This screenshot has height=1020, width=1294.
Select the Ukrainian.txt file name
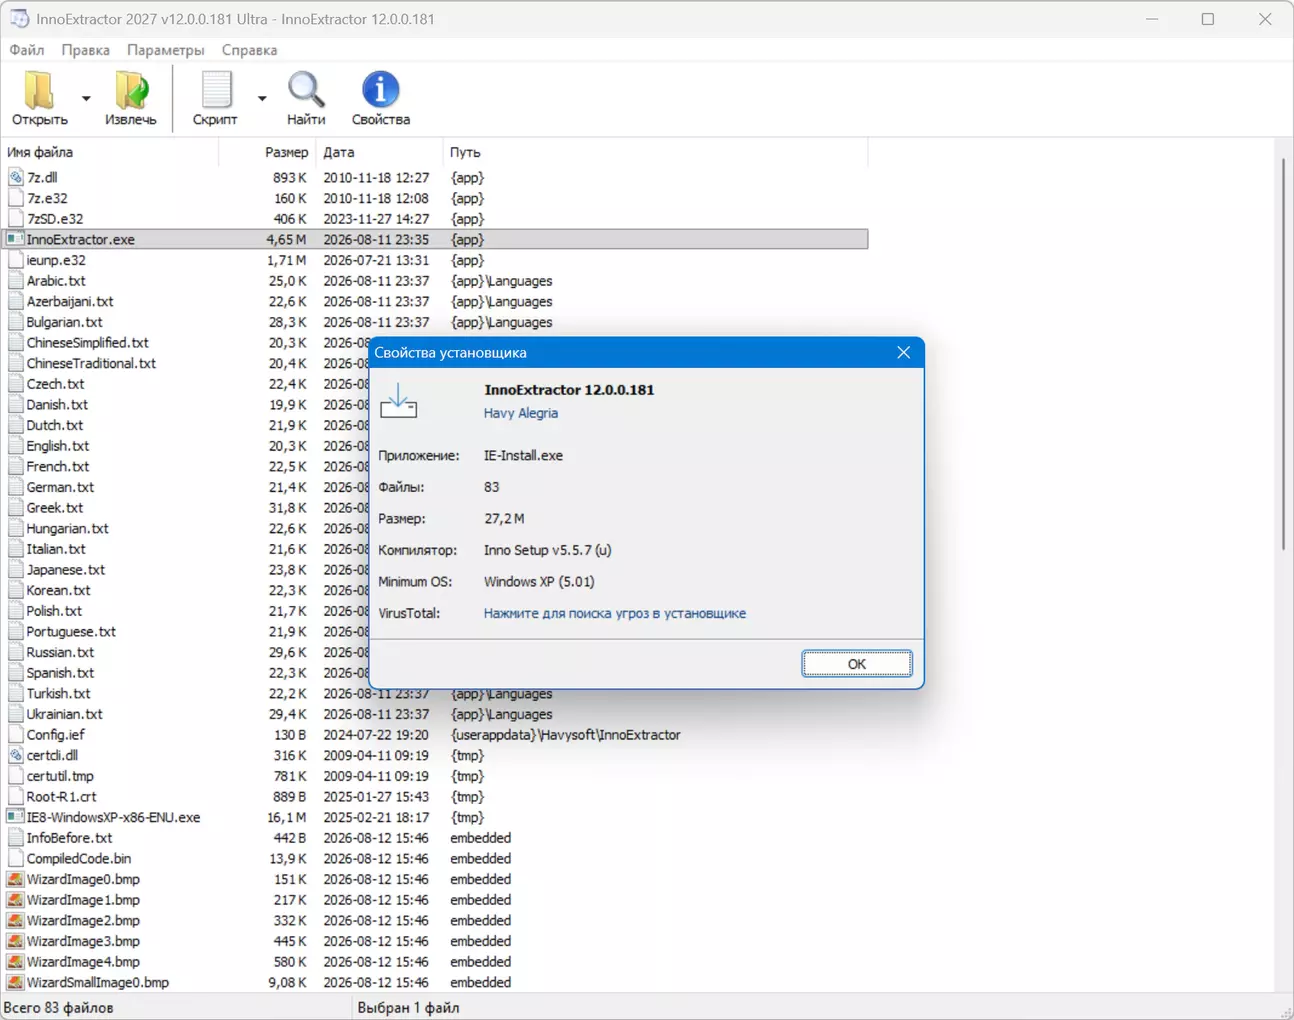click(65, 714)
